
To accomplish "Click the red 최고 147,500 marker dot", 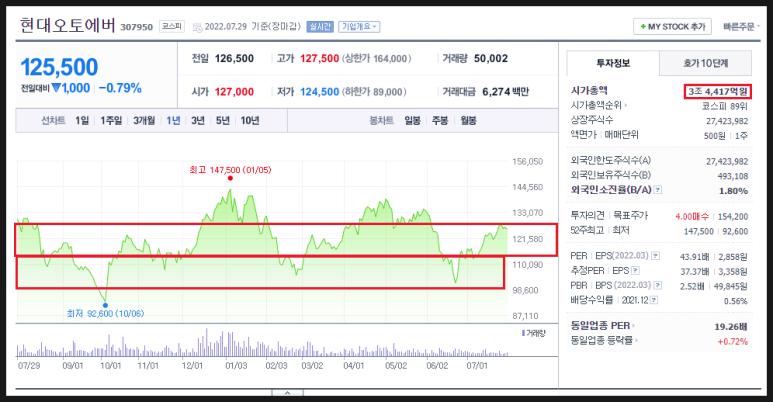I will (230, 178).
